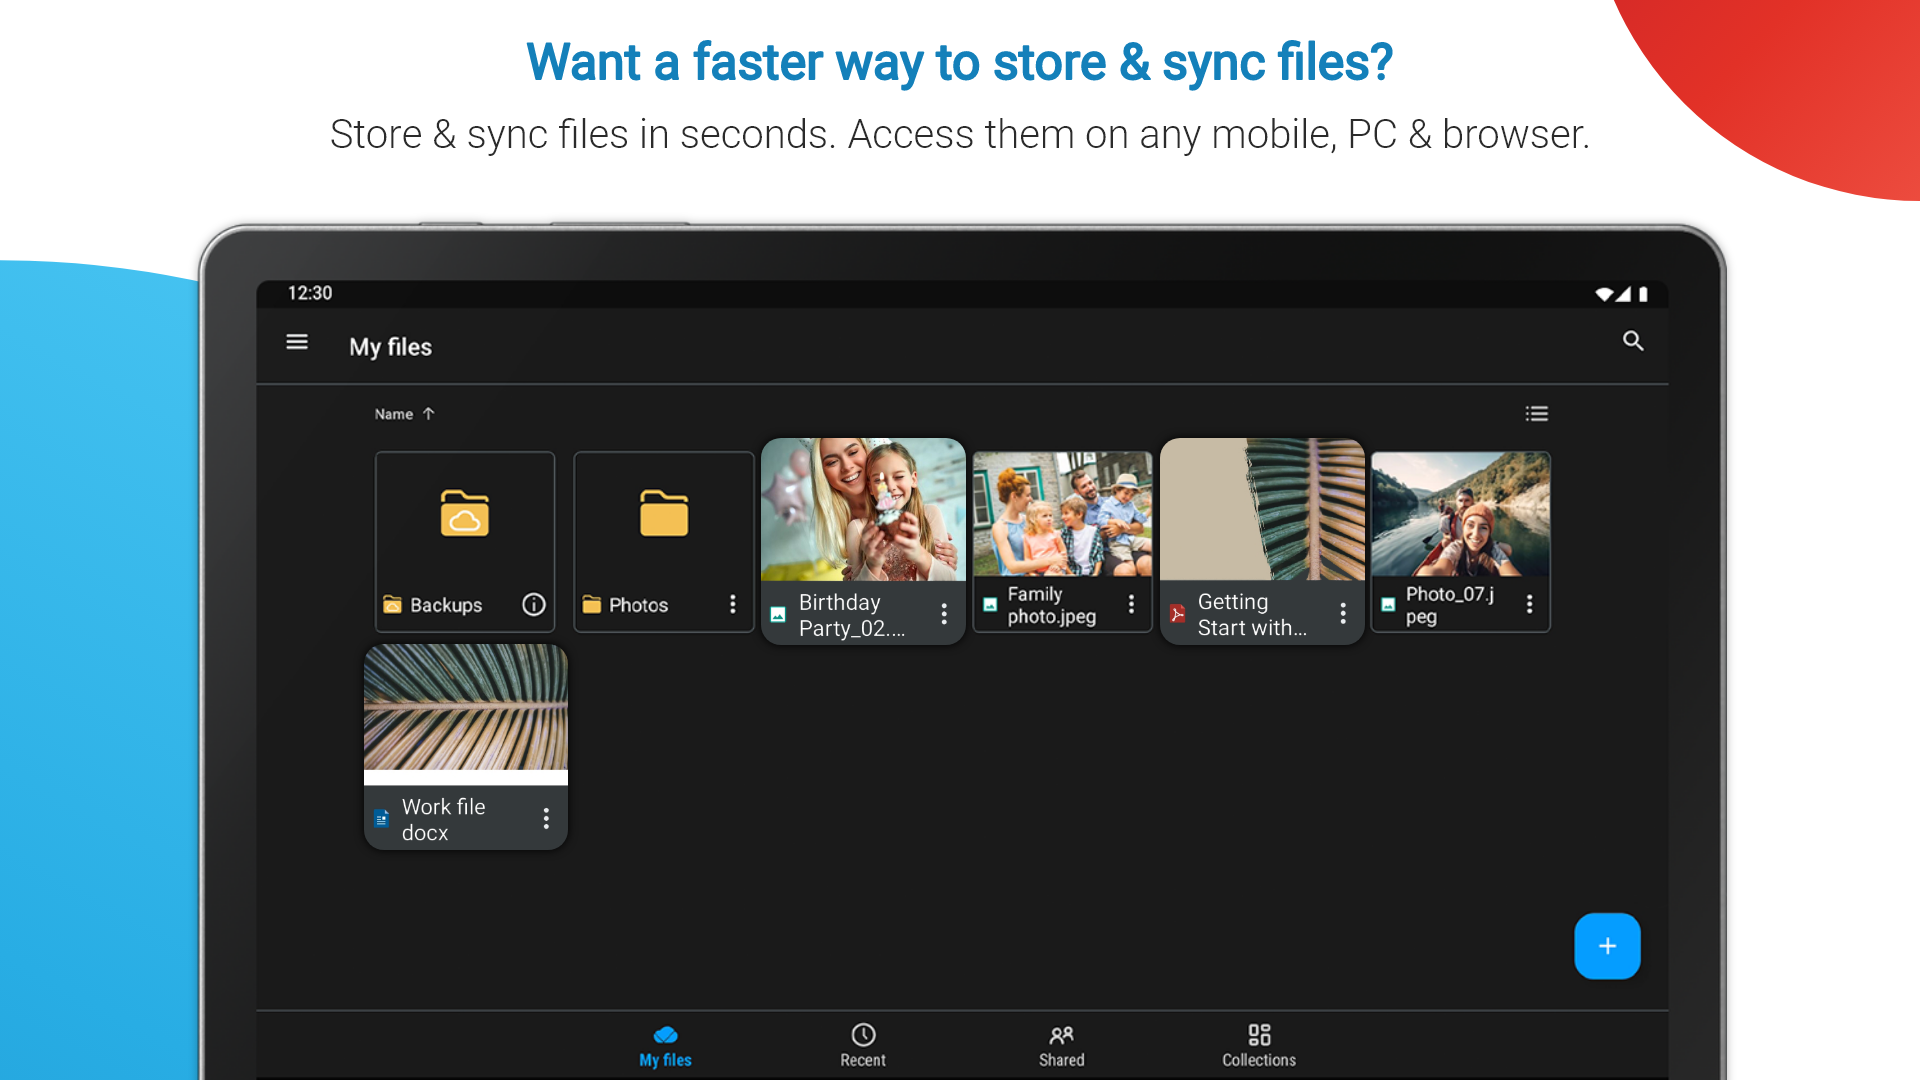Switch to the Recent tab
Screen dimensions: 1920x1080
863,1045
